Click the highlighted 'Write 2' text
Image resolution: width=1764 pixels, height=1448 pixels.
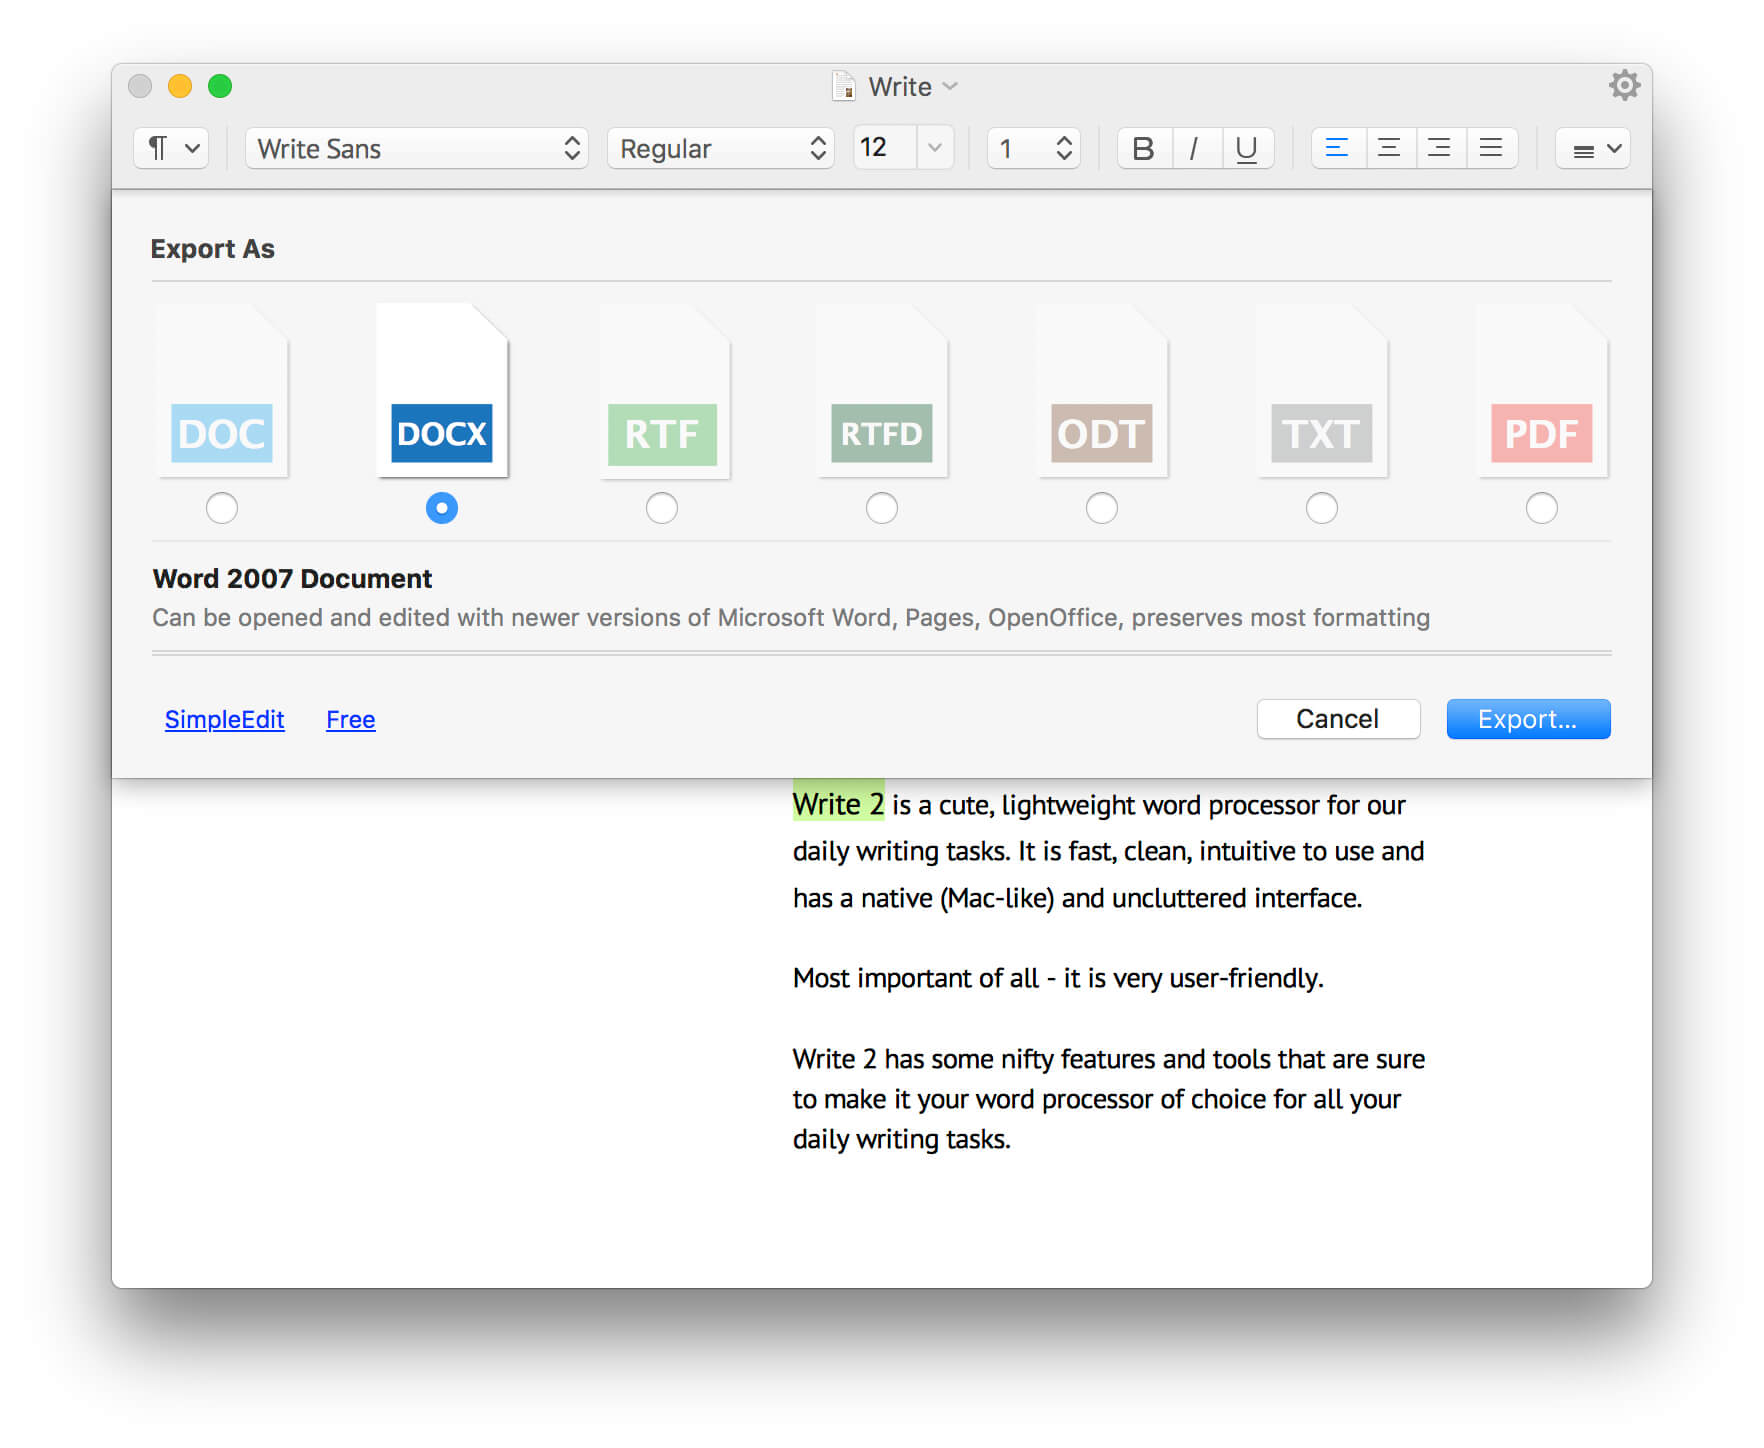tap(838, 803)
